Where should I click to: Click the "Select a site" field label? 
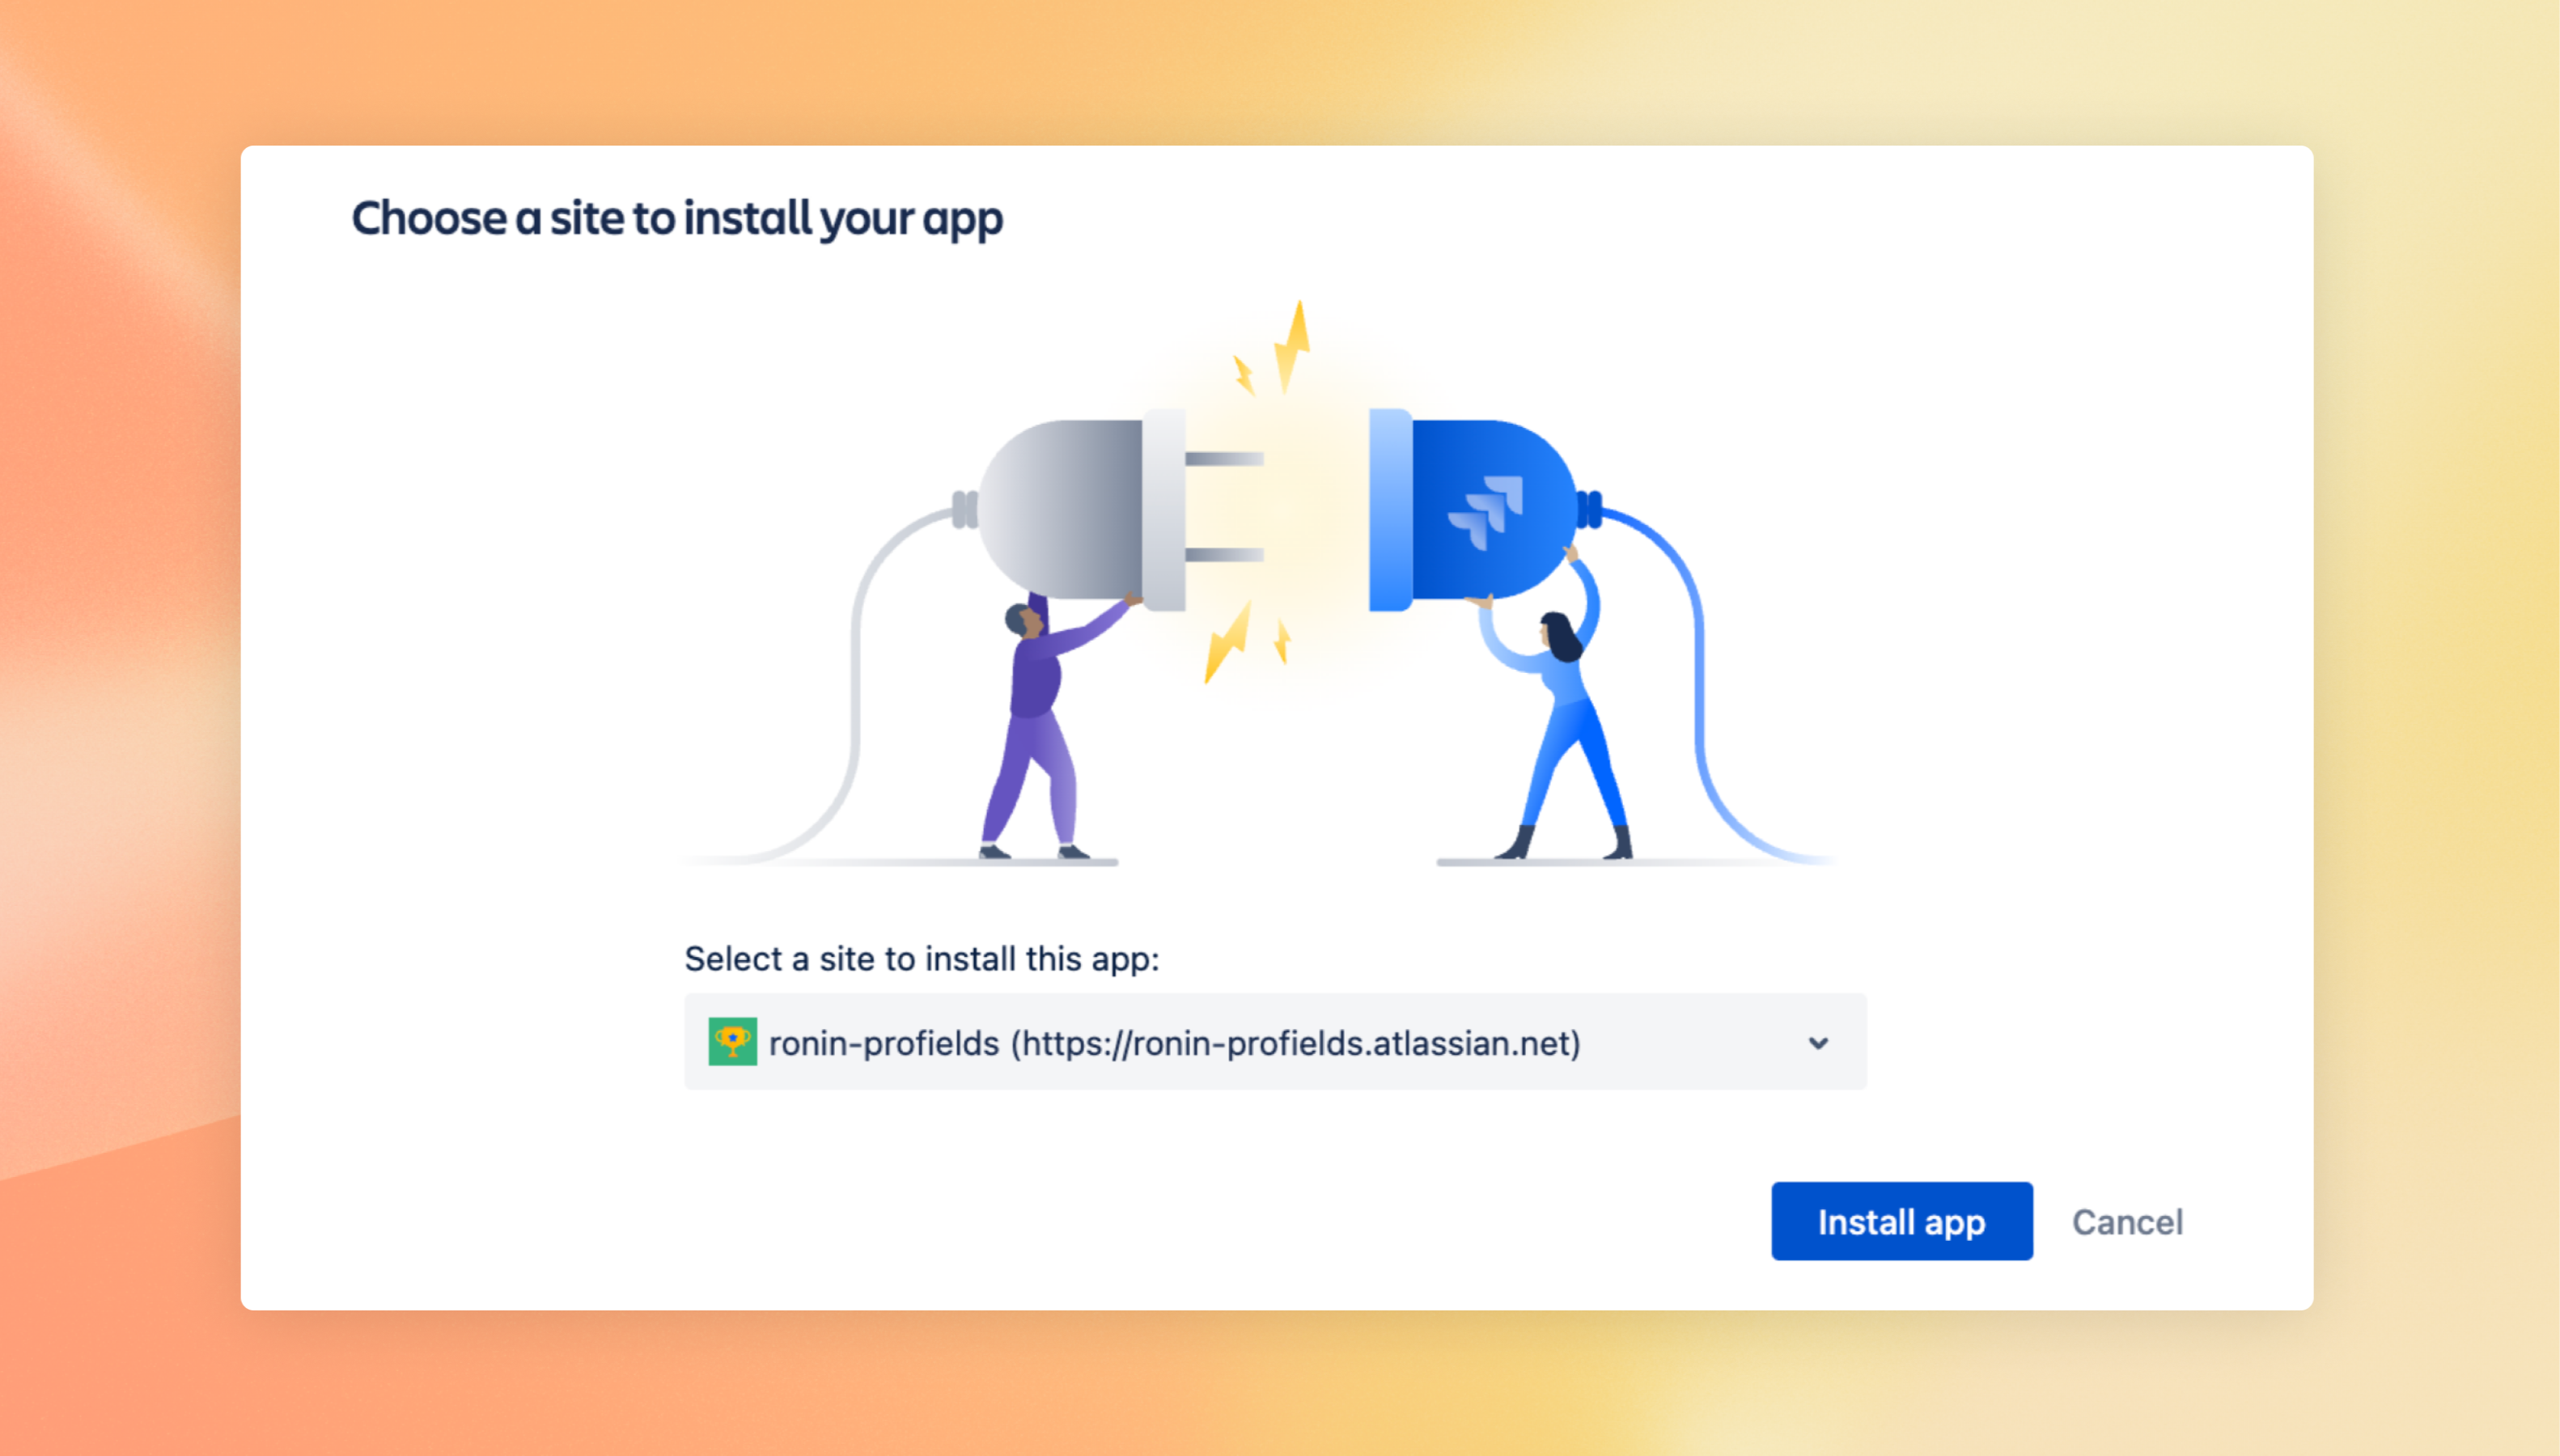tap(921, 959)
